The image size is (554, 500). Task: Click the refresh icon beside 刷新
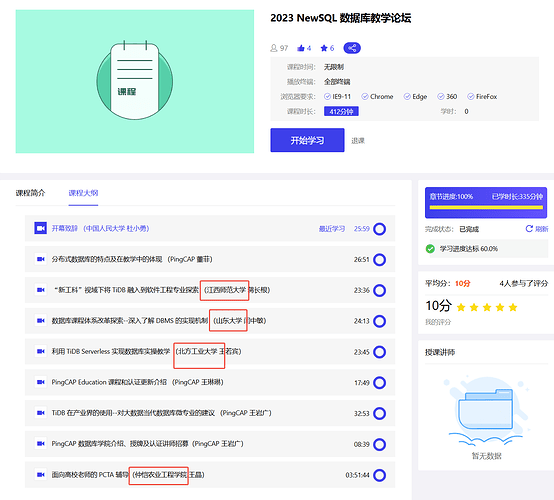tap(529, 229)
